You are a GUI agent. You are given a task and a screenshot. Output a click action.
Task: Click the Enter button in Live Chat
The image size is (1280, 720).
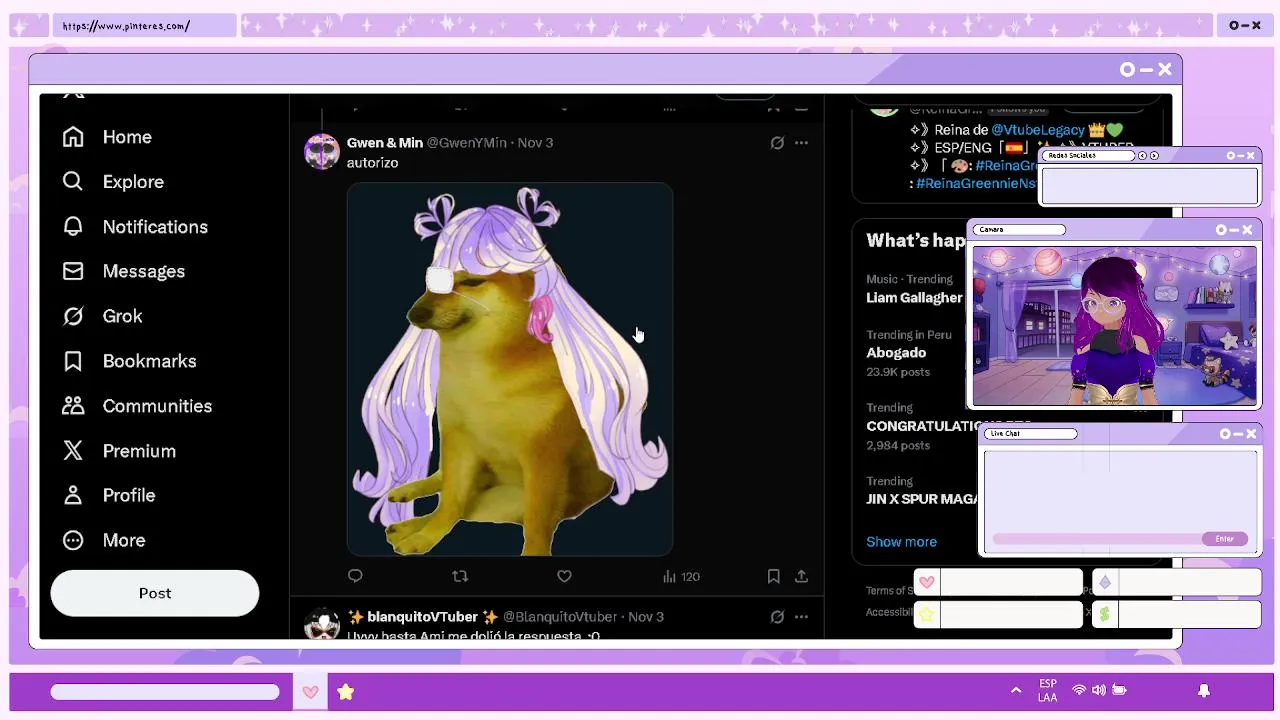(1224, 539)
